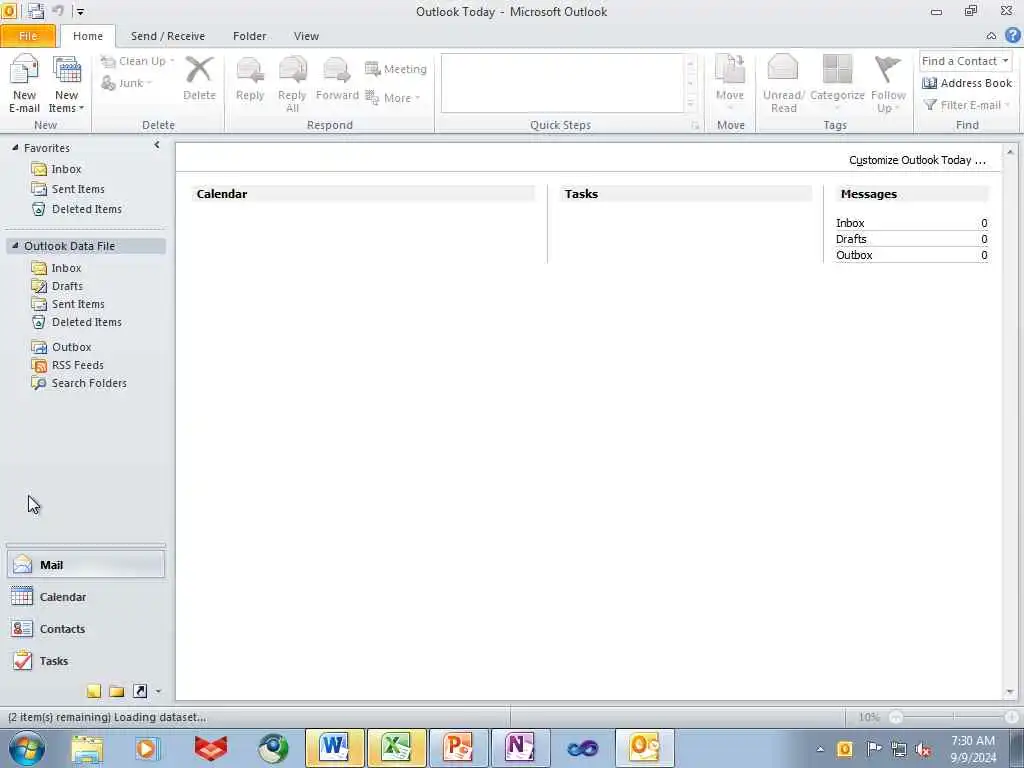The width and height of the screenshot is (1024, 768).
Task: Open the New Items menu
Action: tap(66, 84)
